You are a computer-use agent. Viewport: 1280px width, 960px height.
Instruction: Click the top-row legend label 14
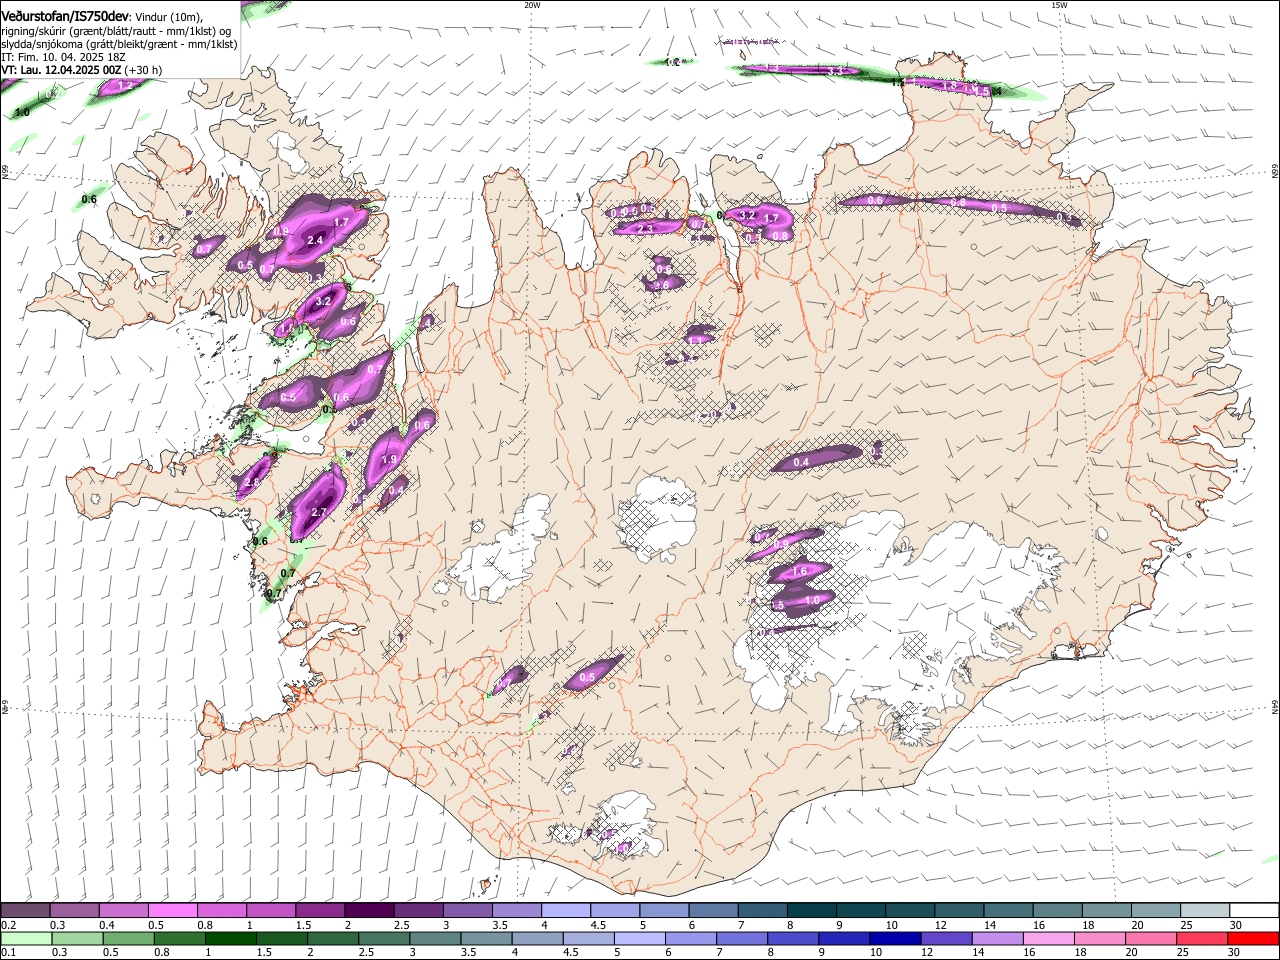tap(990, 925)
